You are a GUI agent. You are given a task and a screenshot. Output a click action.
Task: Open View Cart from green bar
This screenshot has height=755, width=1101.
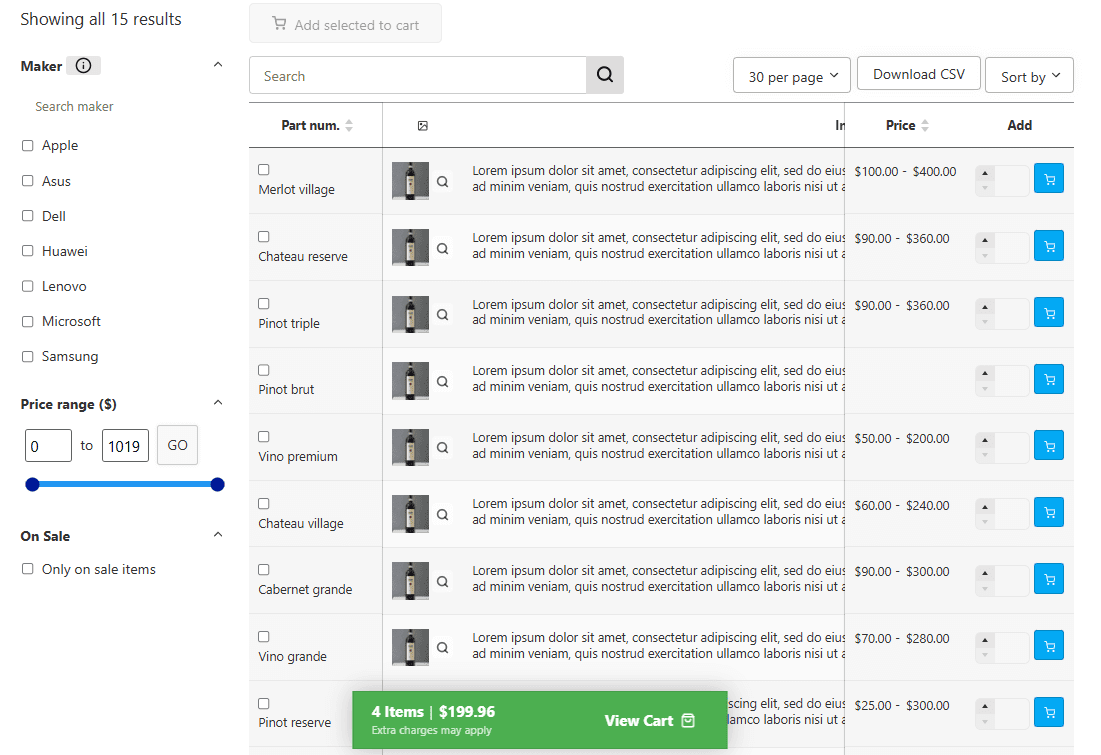(649, 720)
